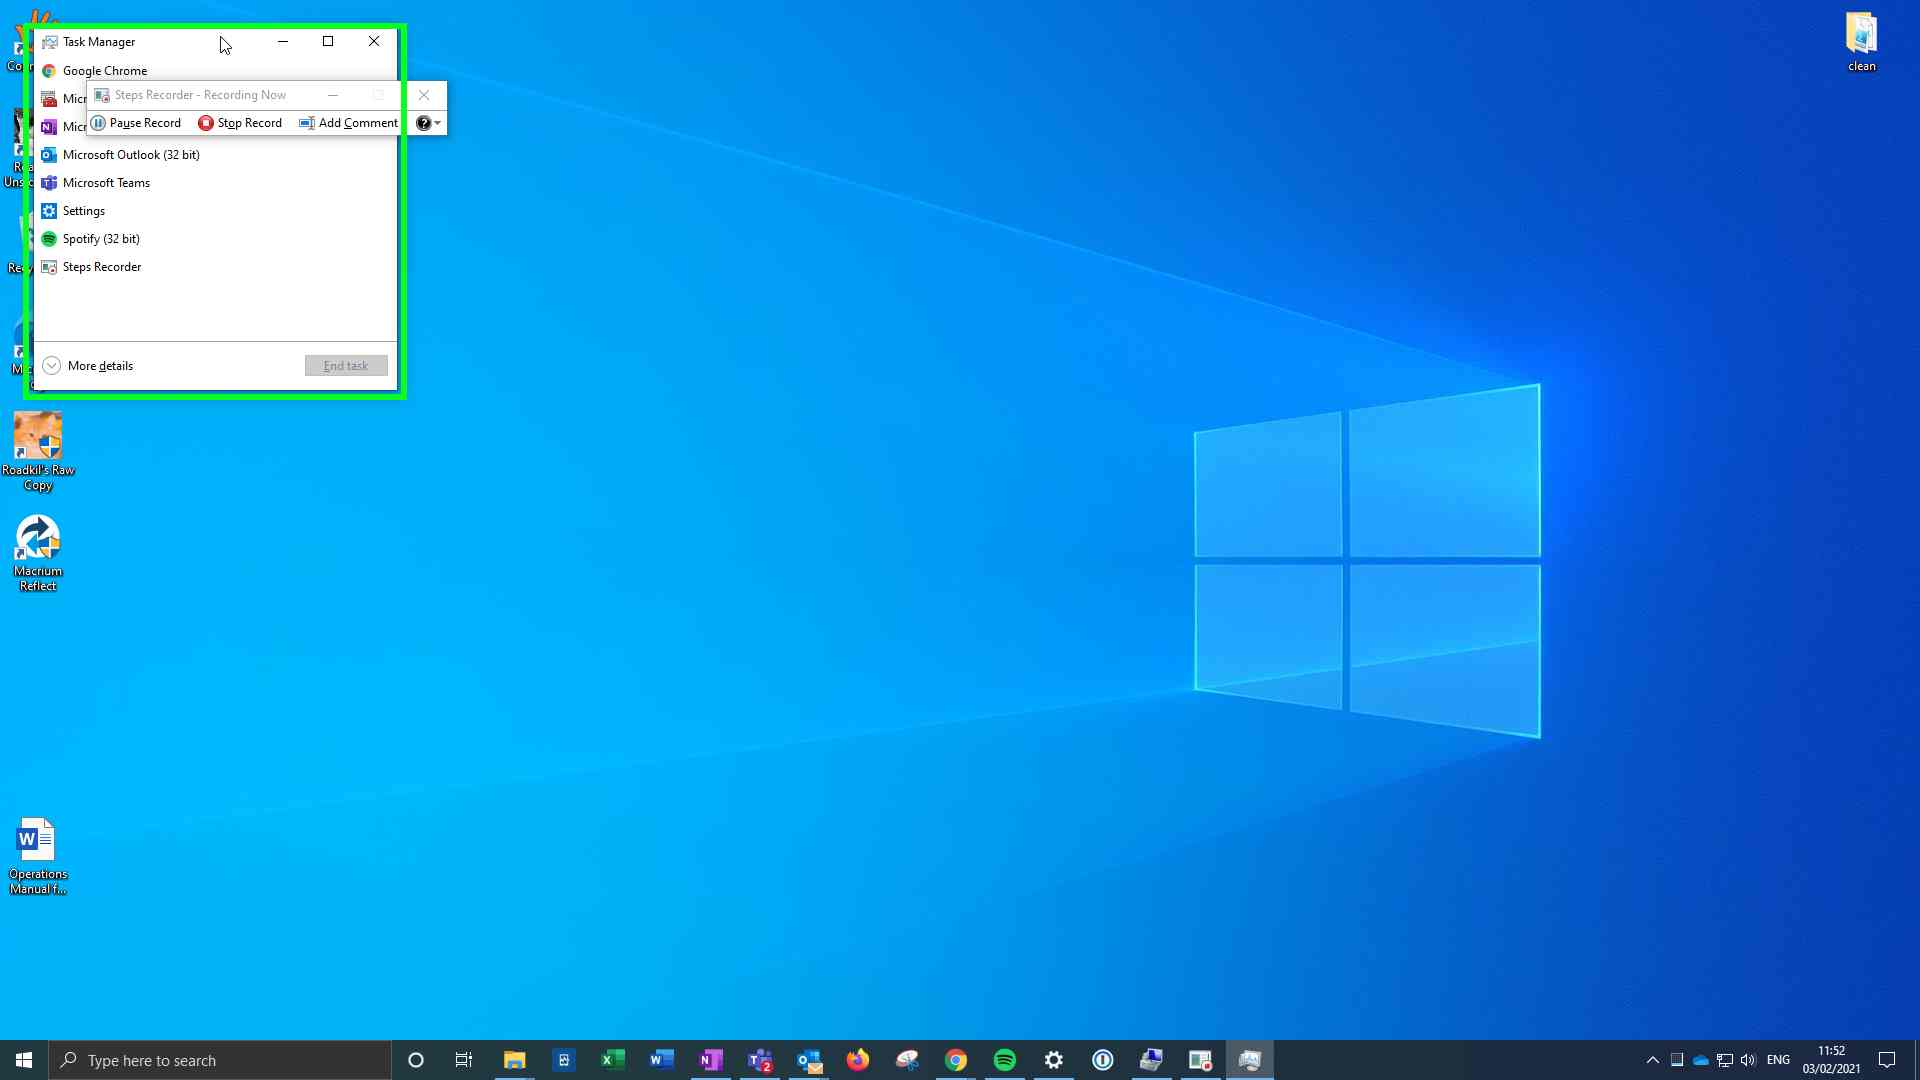Open OneNote taskbar icon
The width and height of the screenshot is (1920, 1080).
711,1060
